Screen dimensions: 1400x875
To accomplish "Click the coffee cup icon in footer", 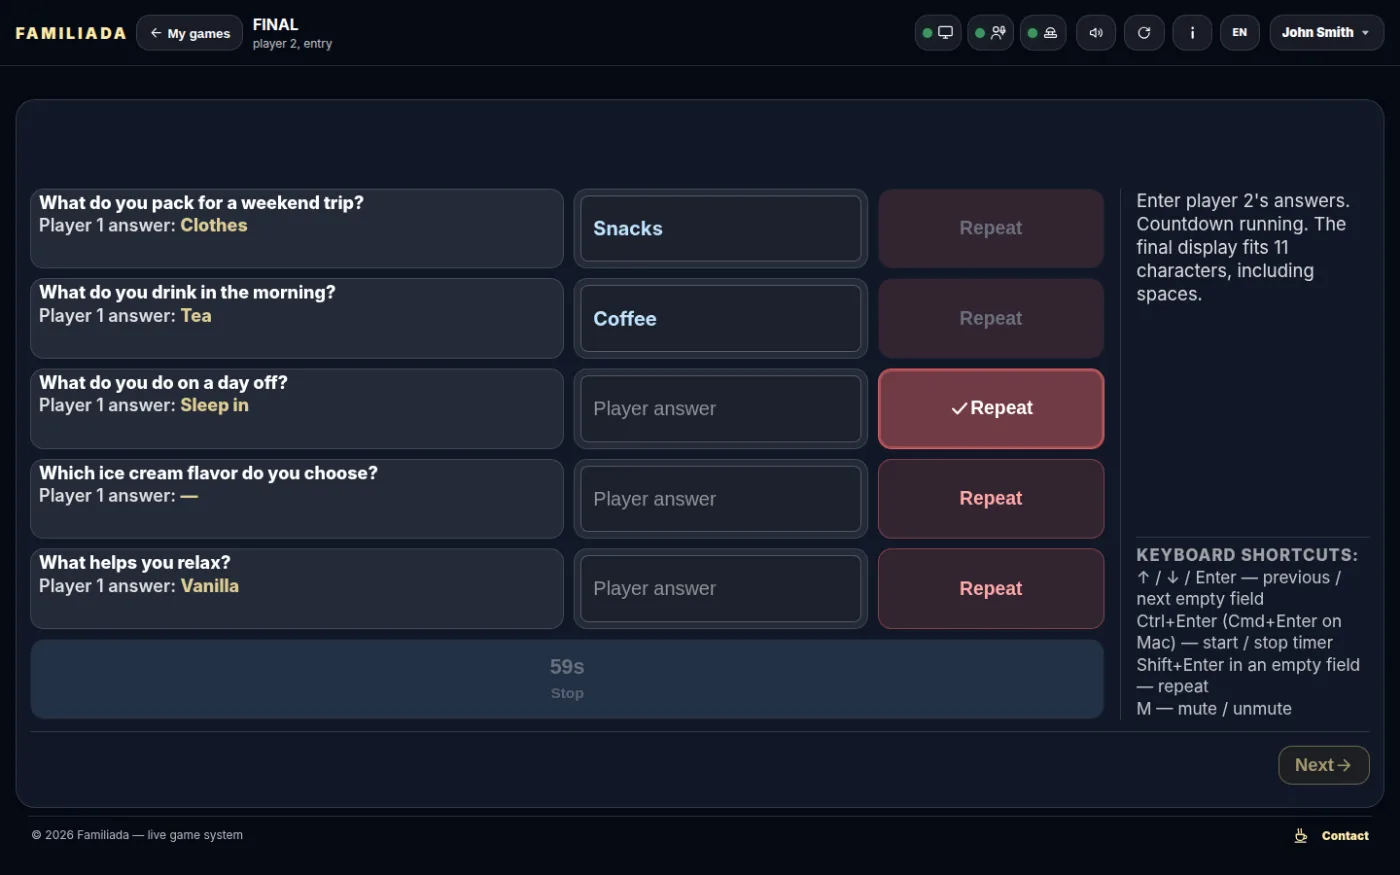I will coord(1301,836).
